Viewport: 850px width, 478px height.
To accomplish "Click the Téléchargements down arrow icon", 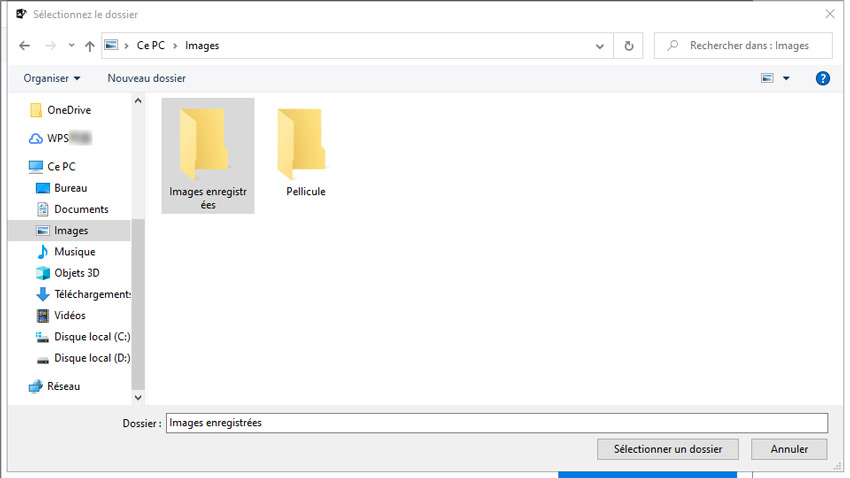I will coord(43,294).
